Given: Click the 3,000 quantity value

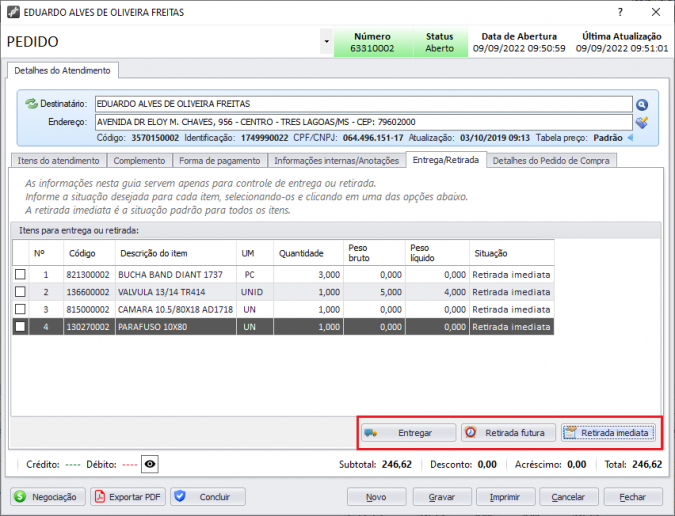Looking at the screenshot, I should click(x=329, y=275).
